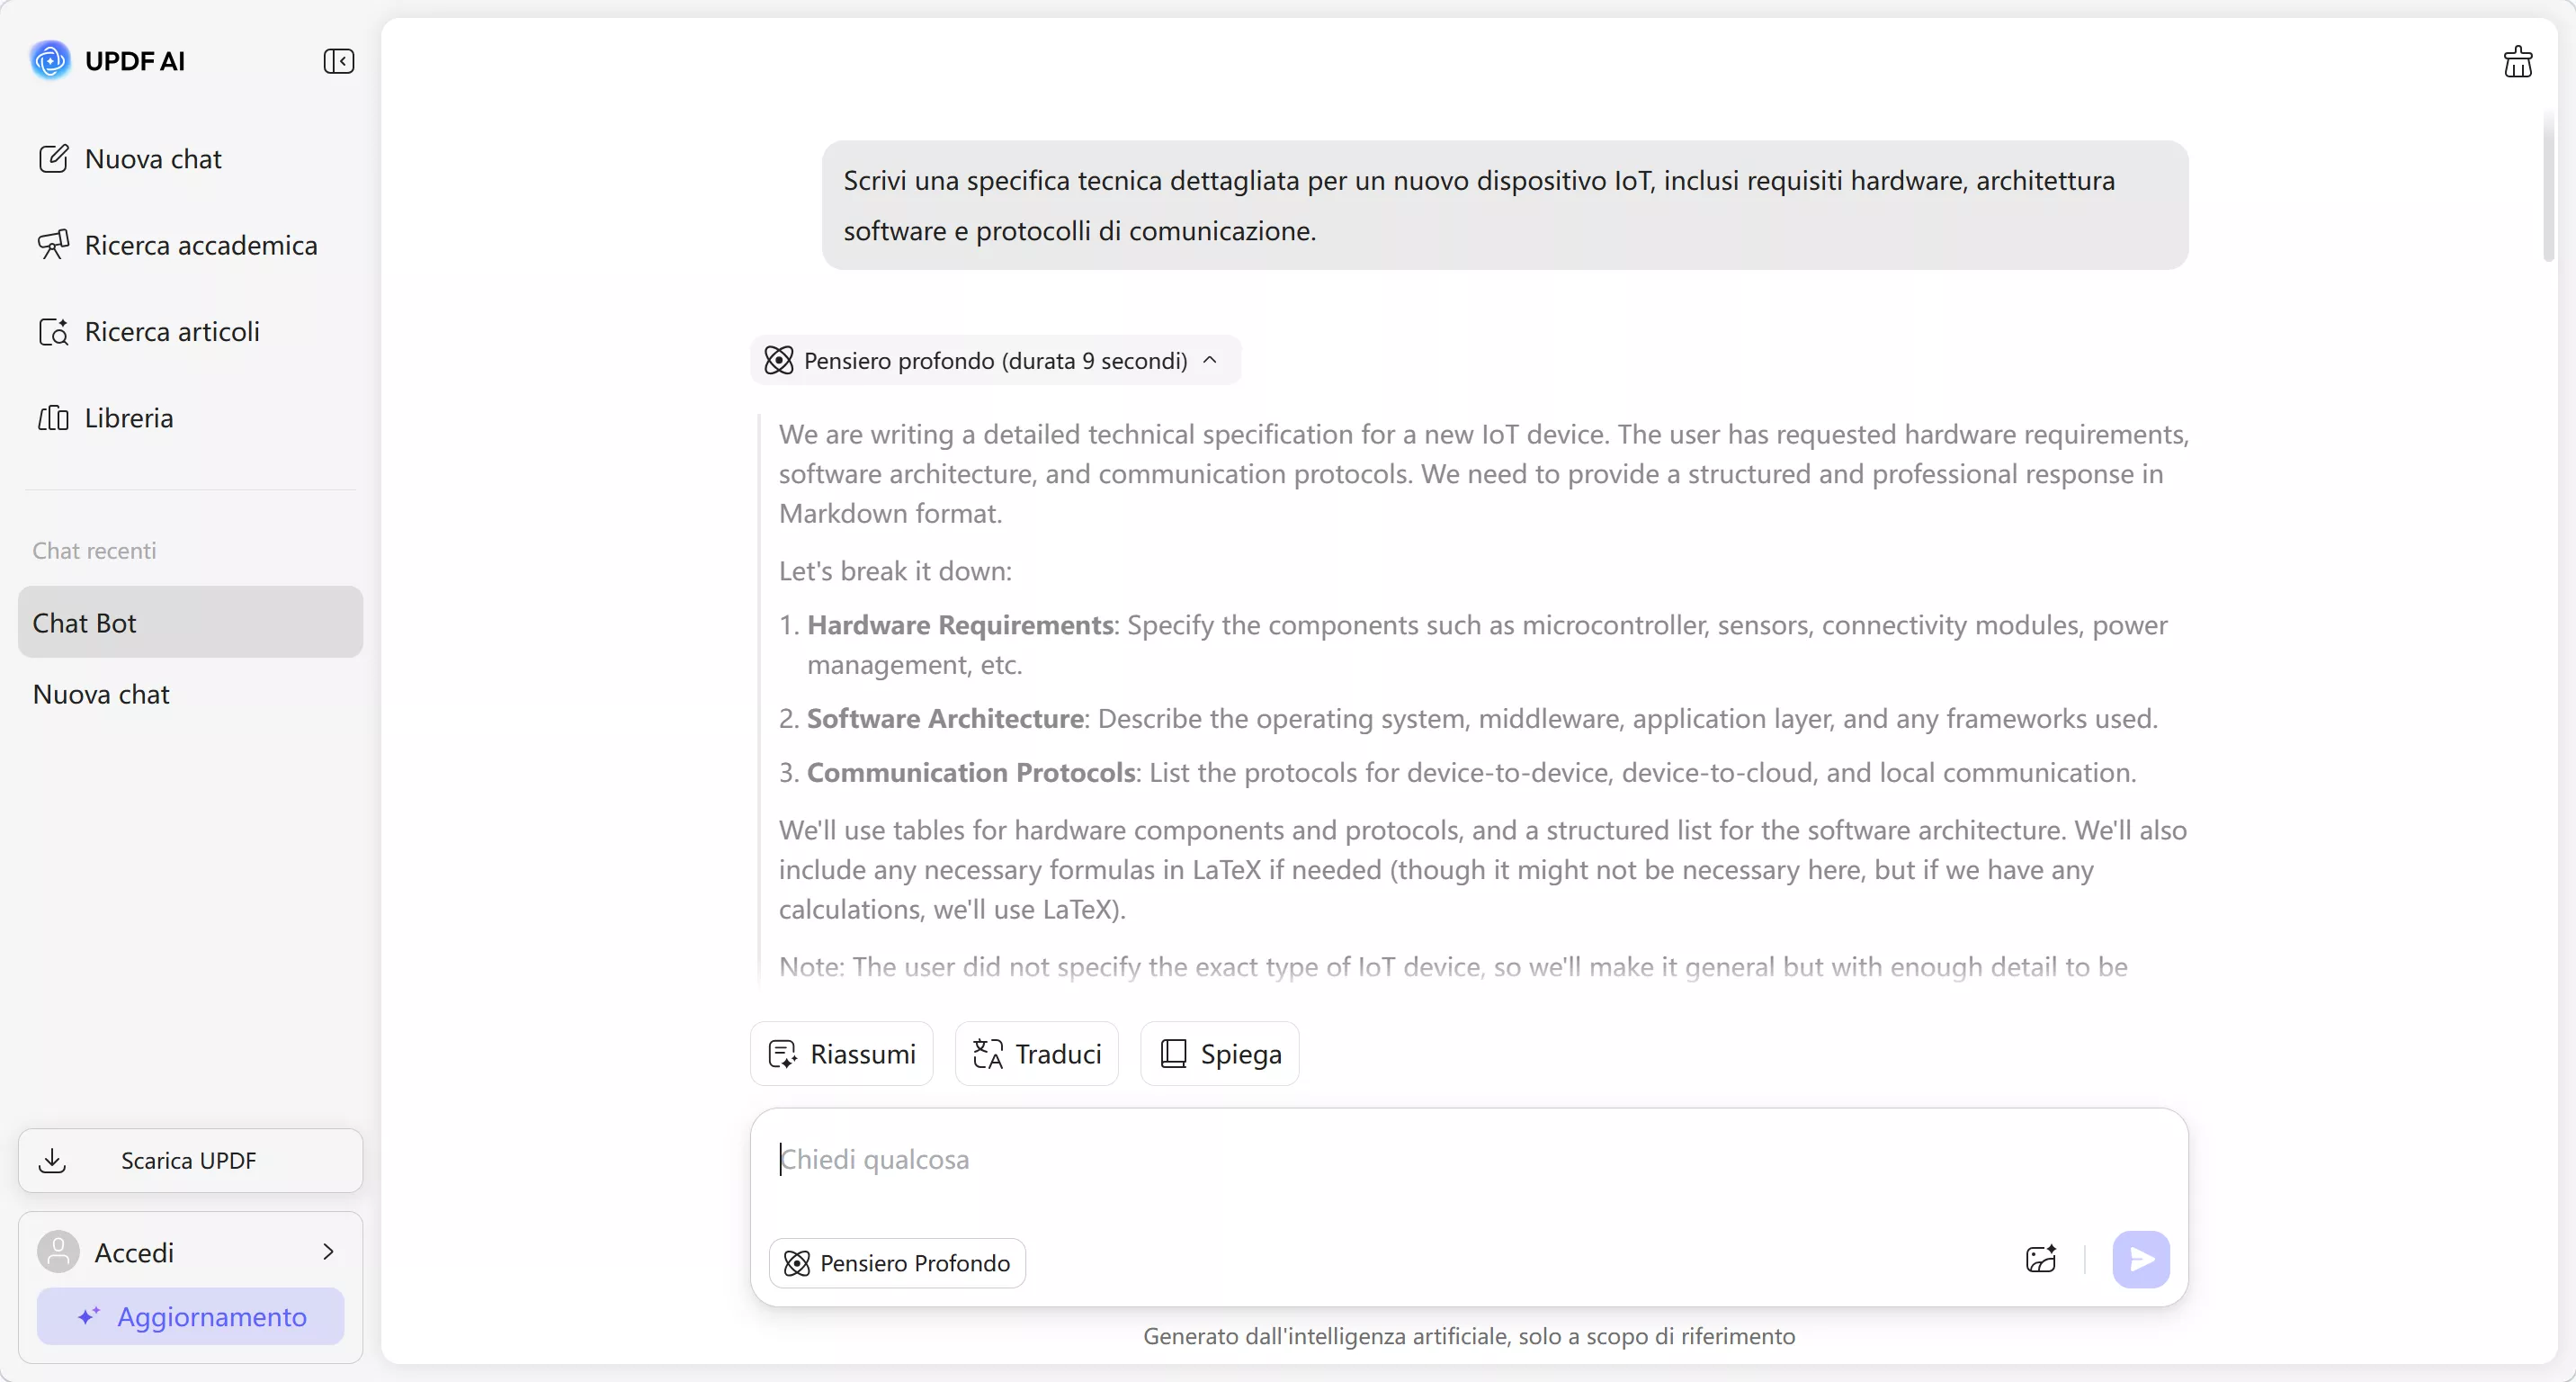Explain the response with Spiega
2576x1382 pixels.
pyautogui.click(x=1219, y=1054)
